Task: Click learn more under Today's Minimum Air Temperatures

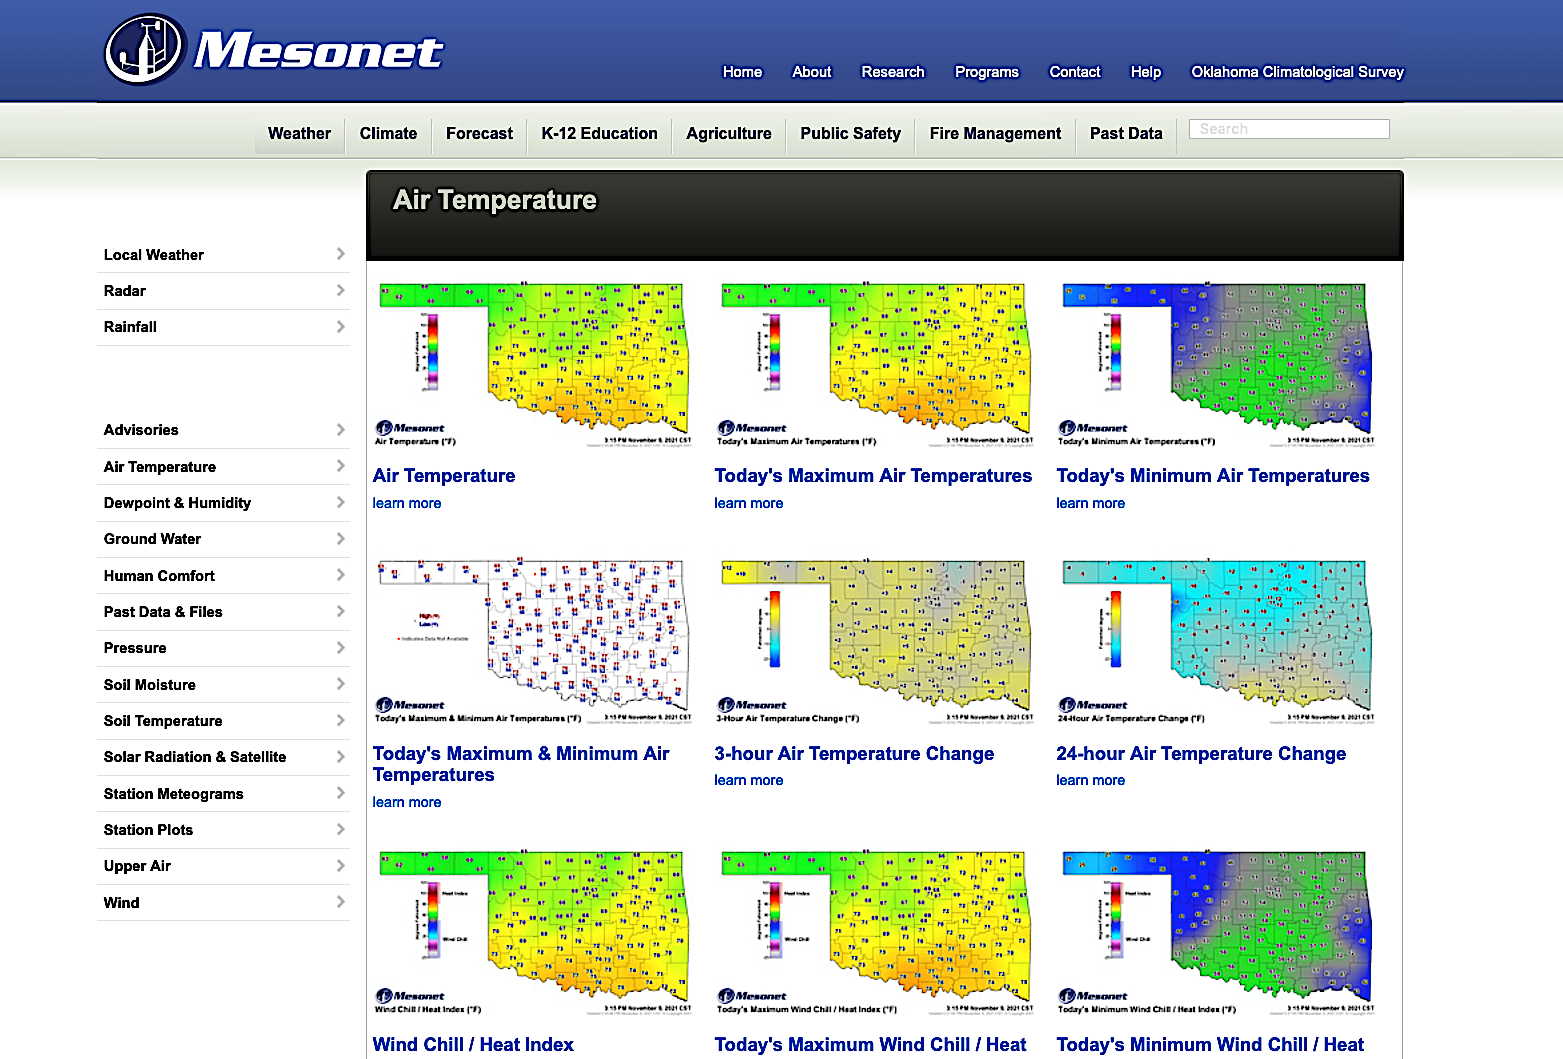Action: 1091,503
